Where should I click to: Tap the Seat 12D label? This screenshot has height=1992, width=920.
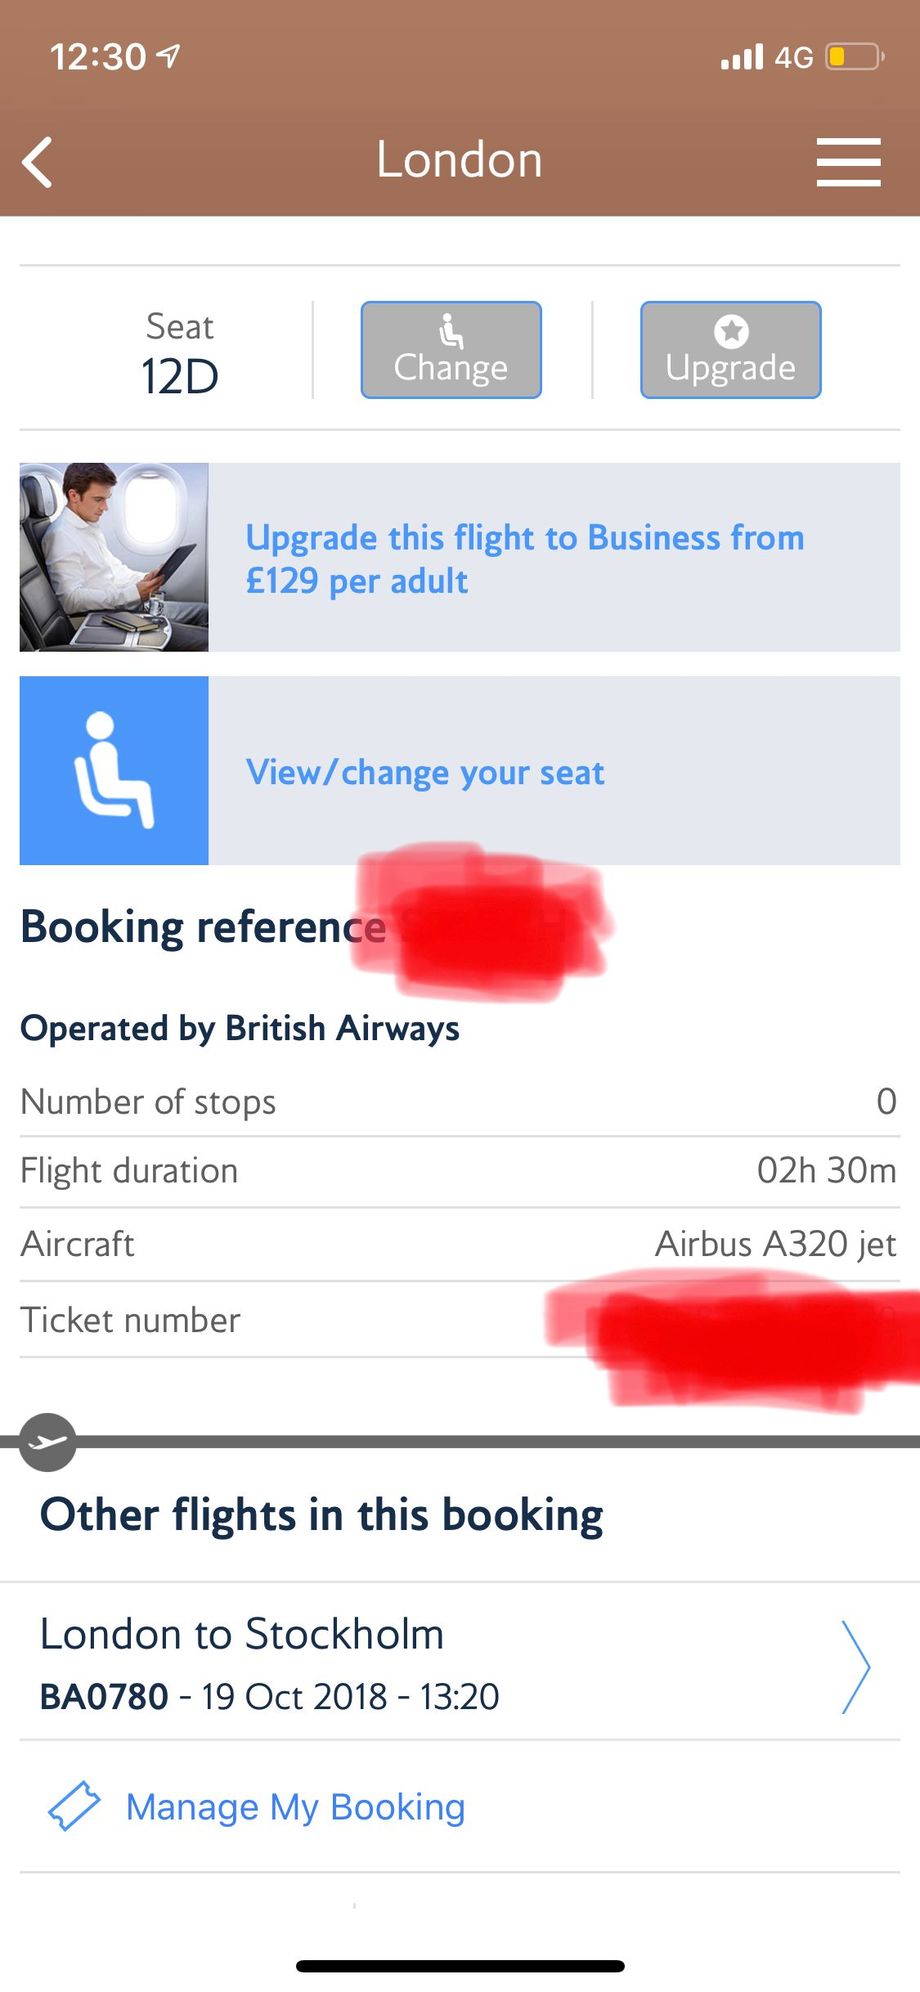[180, 353]
